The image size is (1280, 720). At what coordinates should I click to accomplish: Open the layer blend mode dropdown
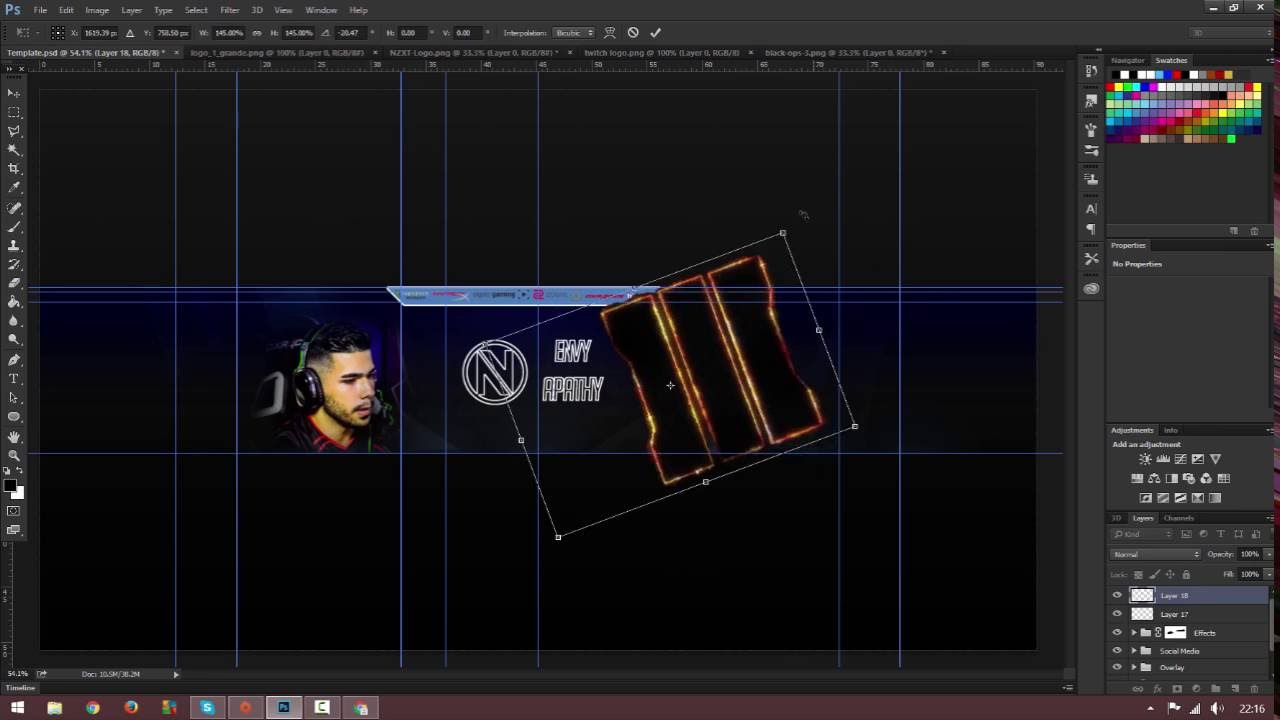1156,554
